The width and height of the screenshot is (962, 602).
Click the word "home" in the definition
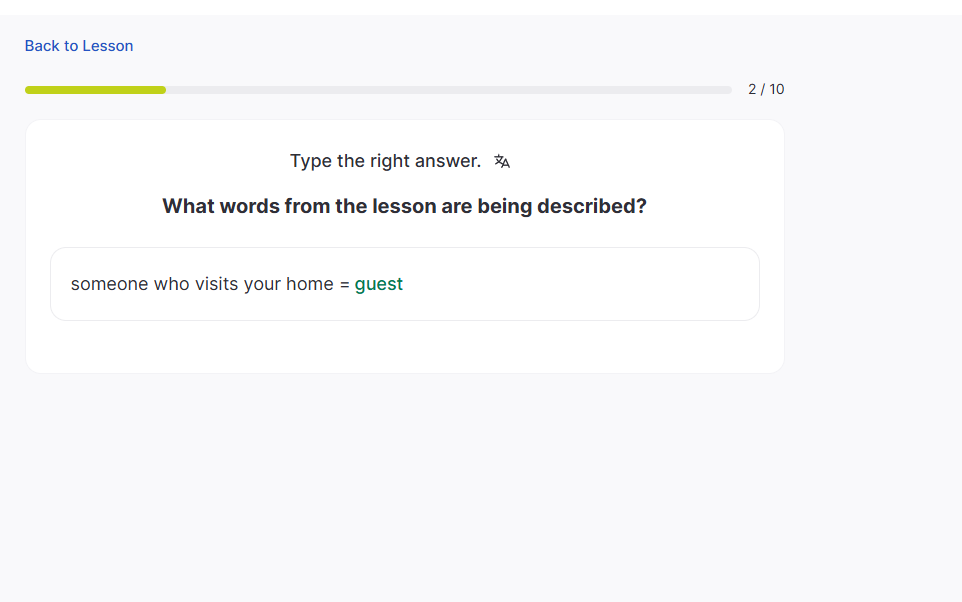tap(310, 284)
